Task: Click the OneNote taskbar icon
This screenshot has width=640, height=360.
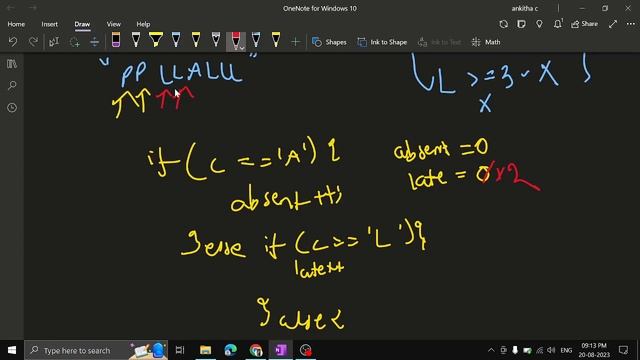Action: click(x=281, y=350)
